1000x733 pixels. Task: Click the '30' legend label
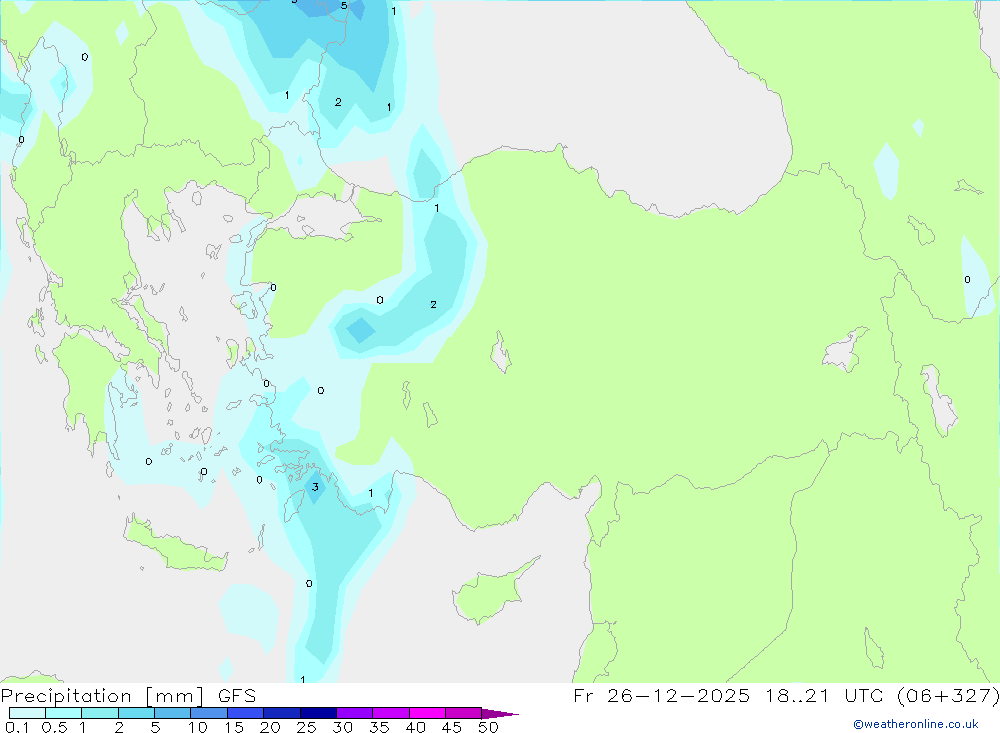(x=343, y=727)
